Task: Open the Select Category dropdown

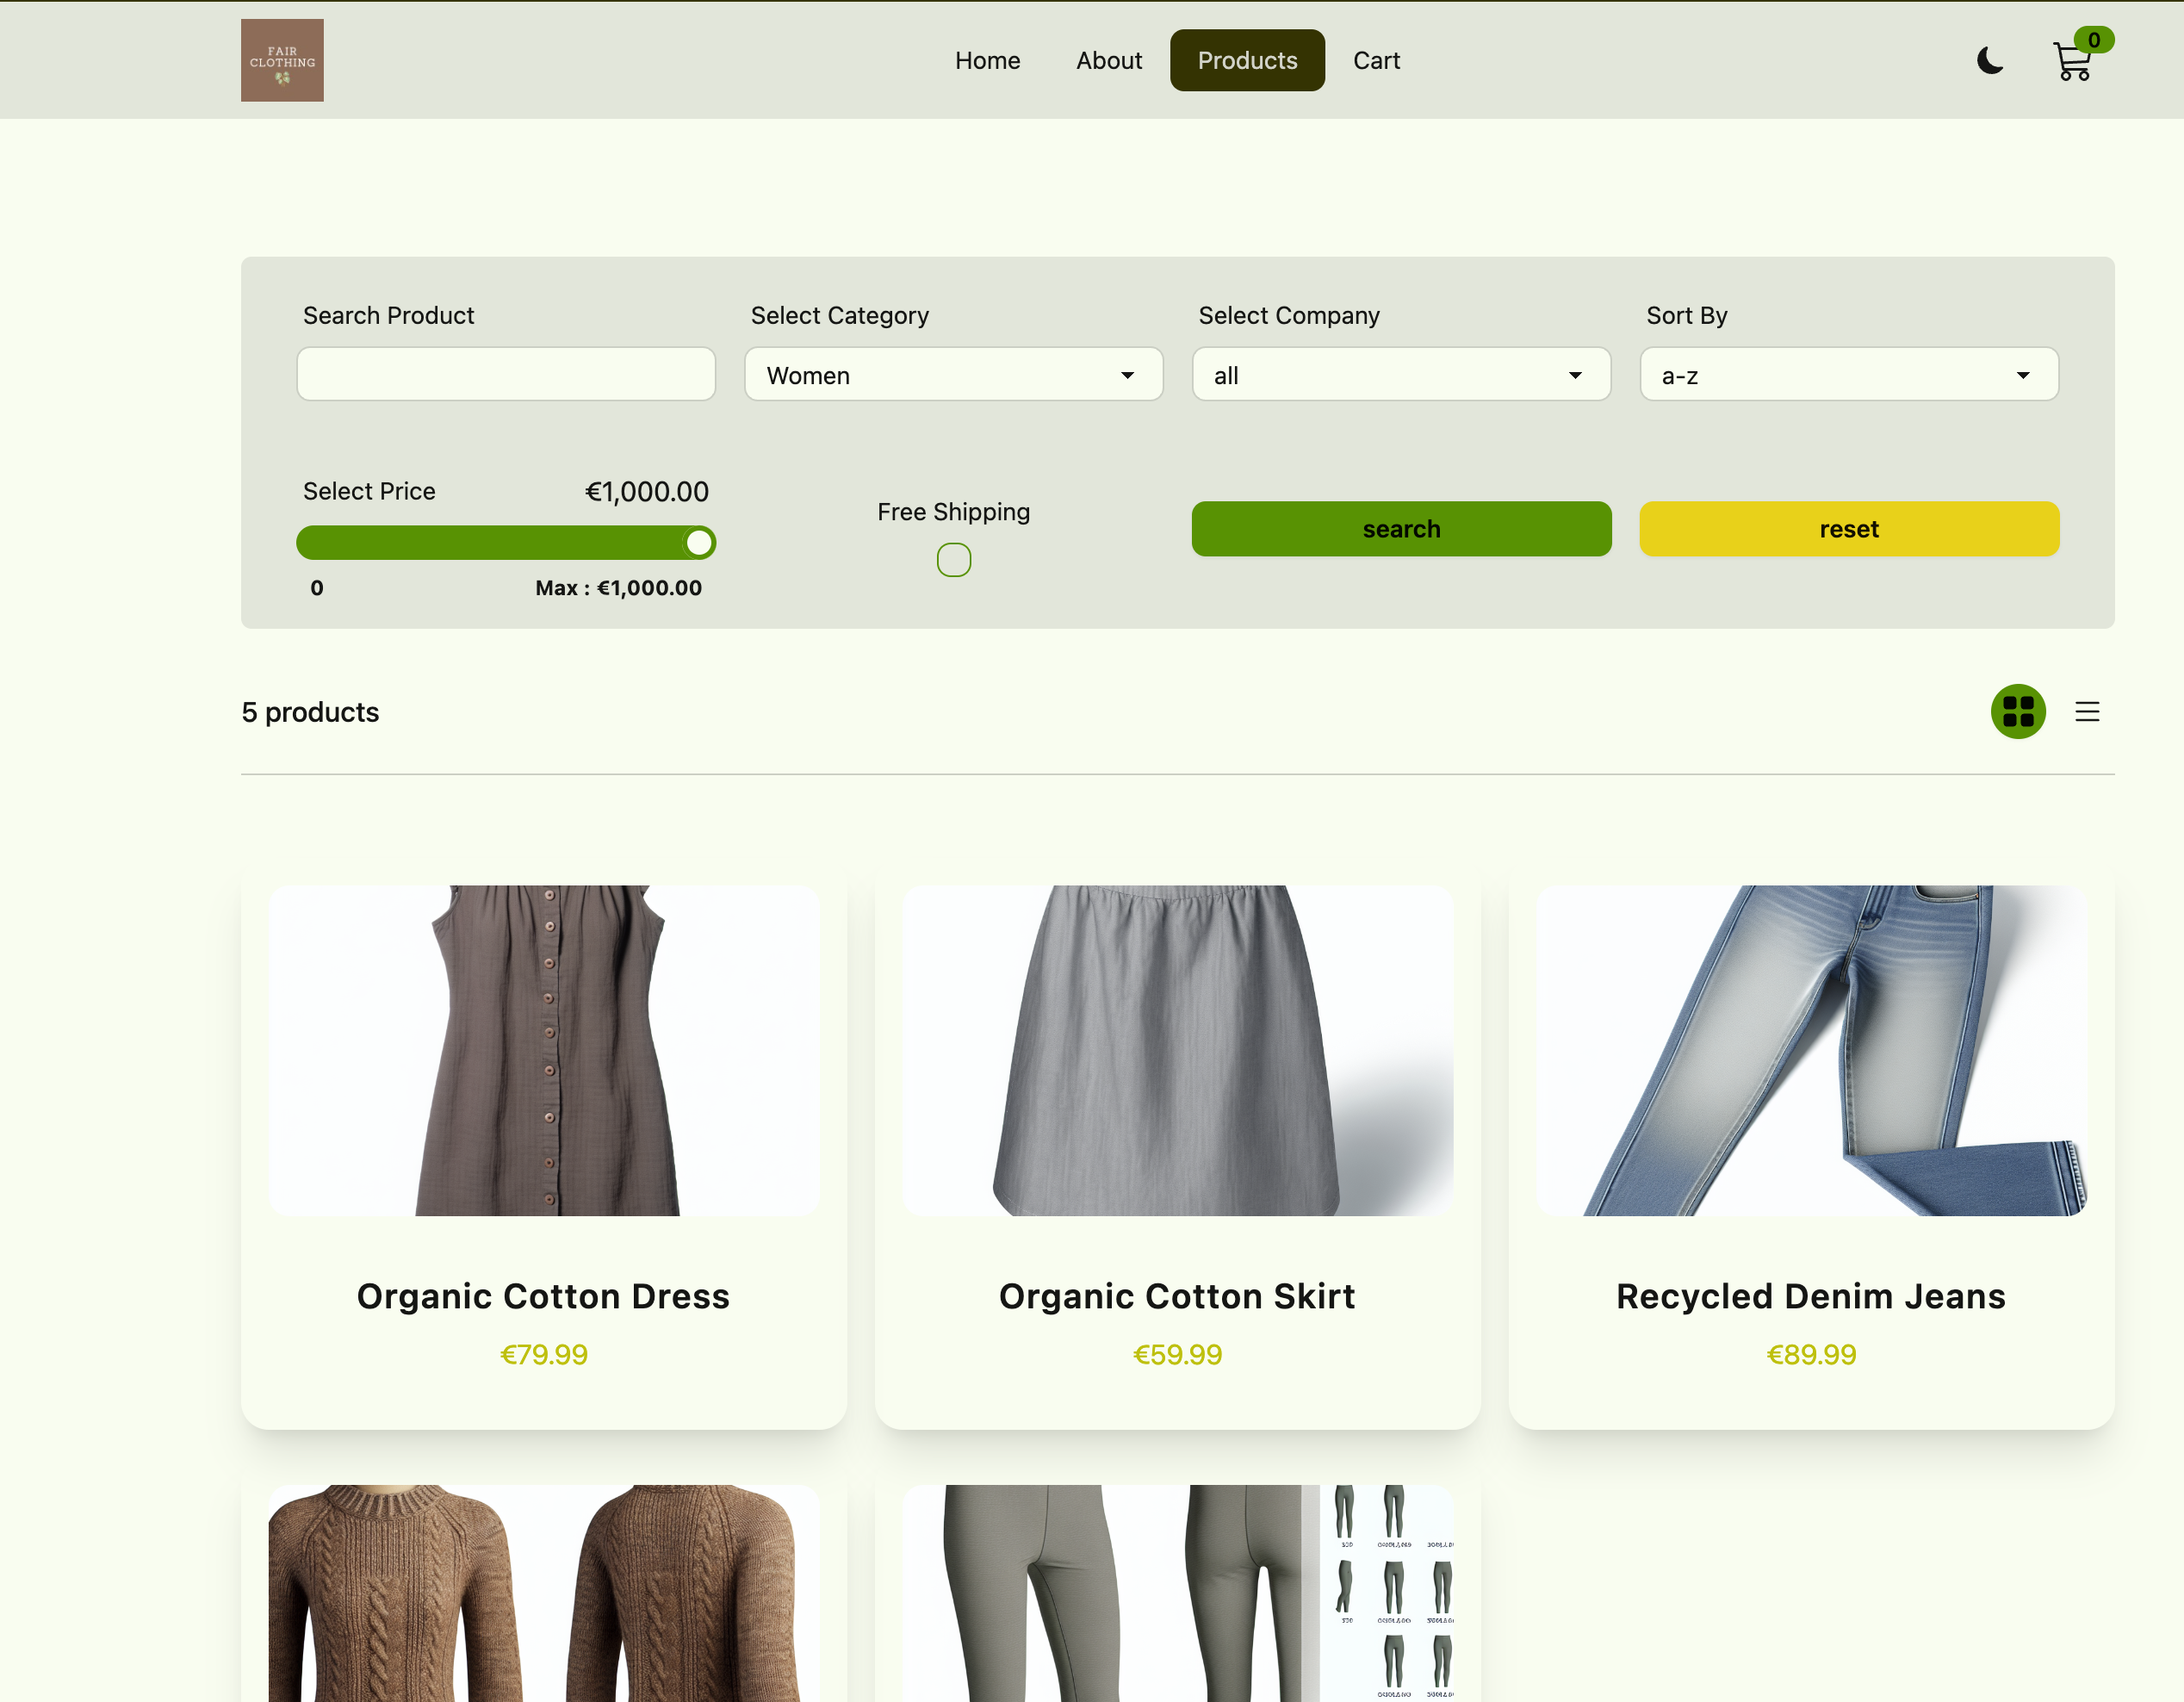Action: pos(953,375)
